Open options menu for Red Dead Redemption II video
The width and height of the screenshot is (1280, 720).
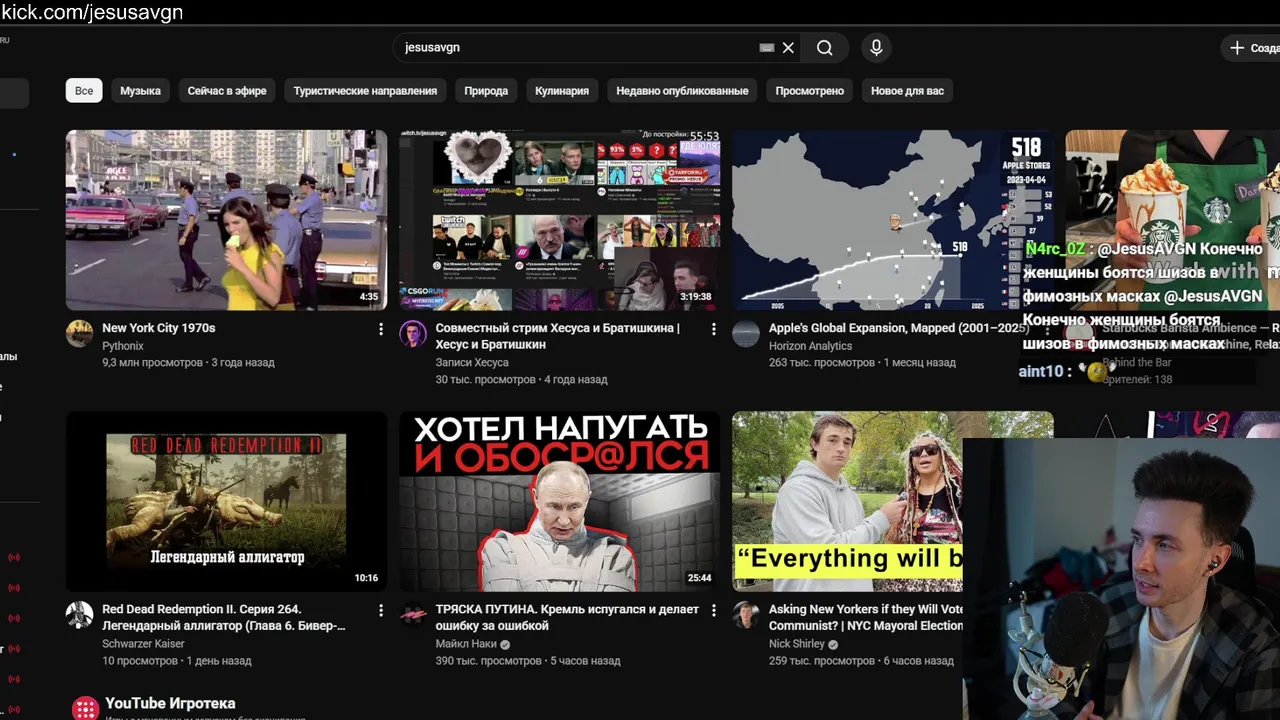point(380,610)
